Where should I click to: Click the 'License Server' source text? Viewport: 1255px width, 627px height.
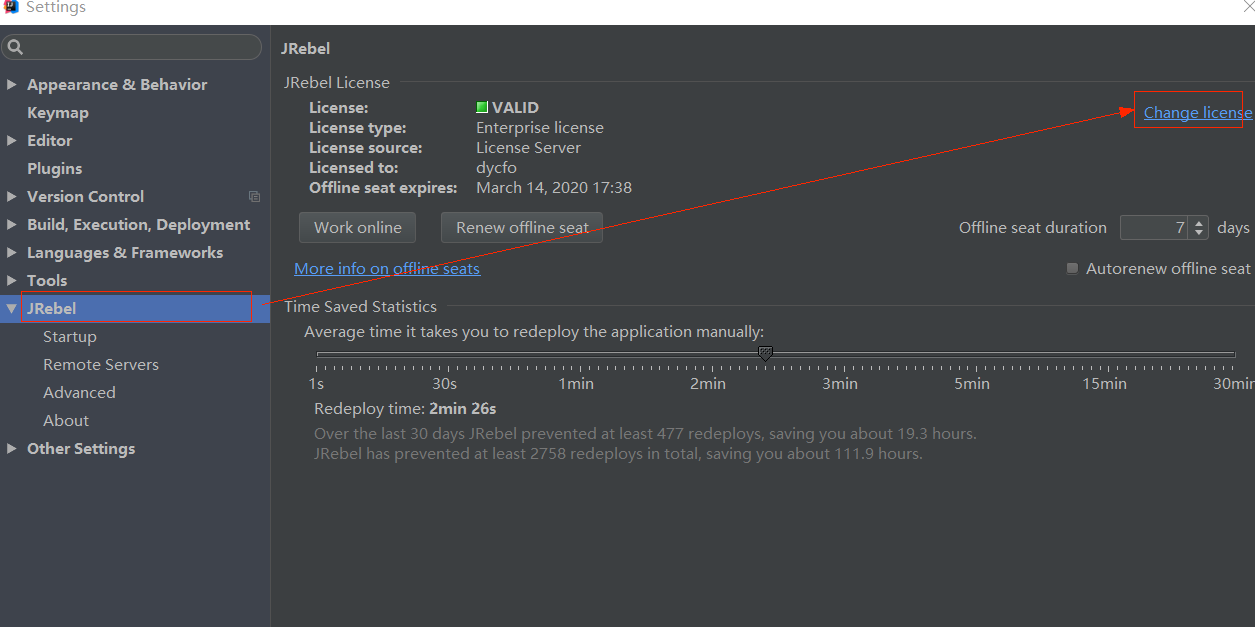[528, 148]
